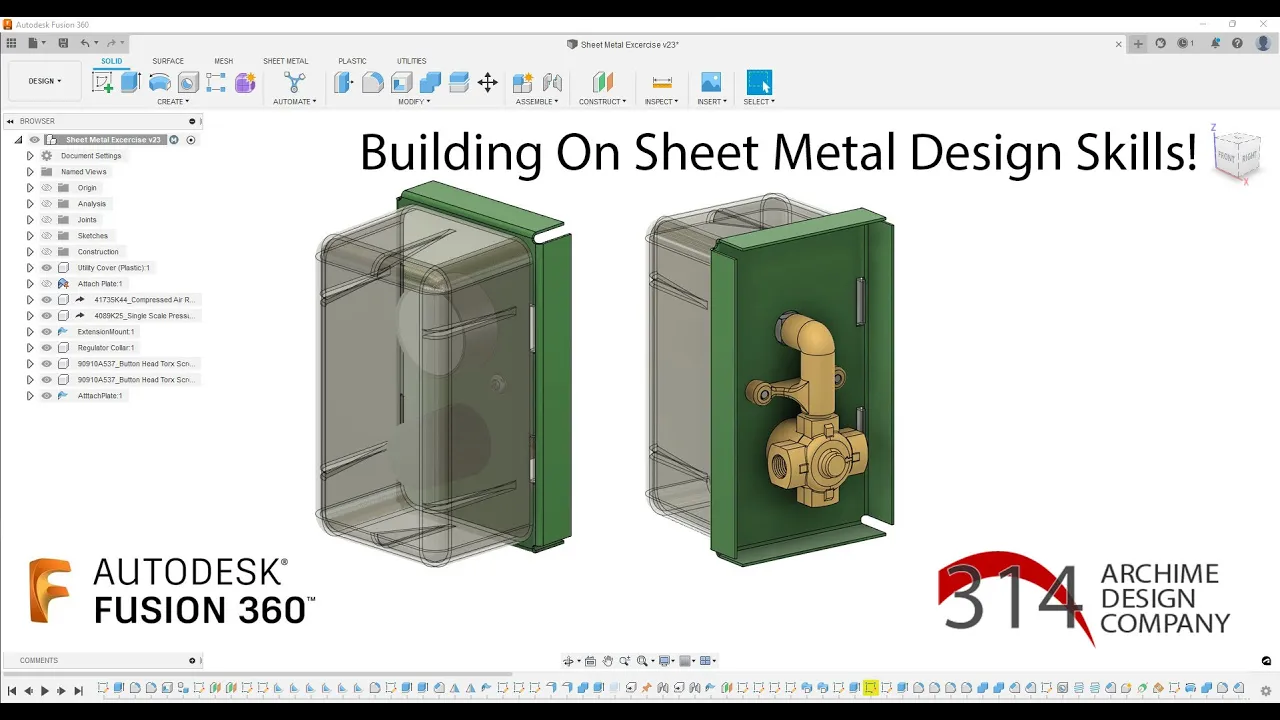
Task: Switch to the PLASTIC tab
Action: (352, 61)
